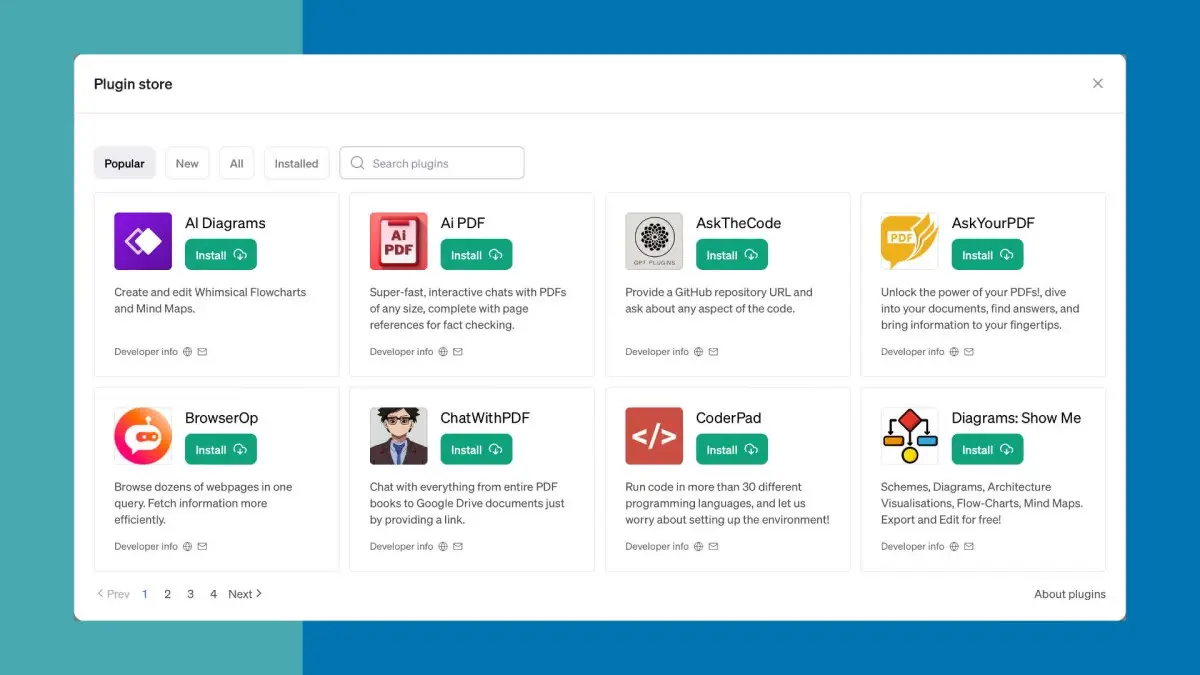Close the Plugin store dialog
1200x675 pixels.
pos(1098,84)
